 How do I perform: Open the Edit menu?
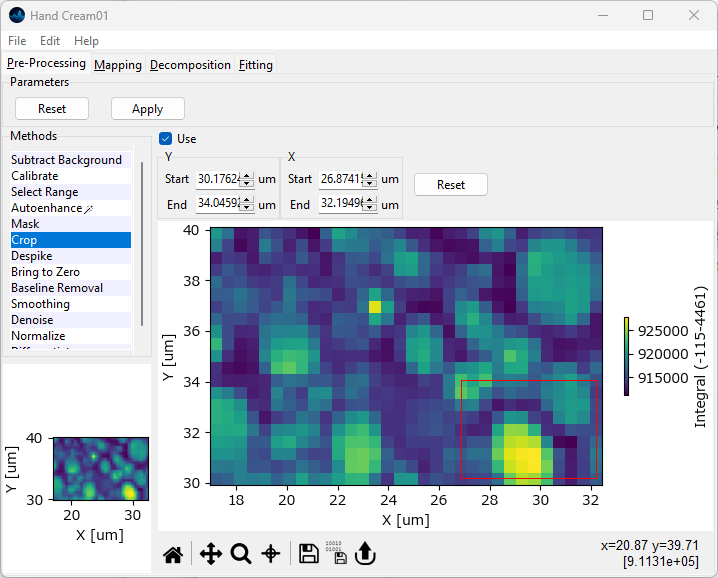click(x=50, y=41)
